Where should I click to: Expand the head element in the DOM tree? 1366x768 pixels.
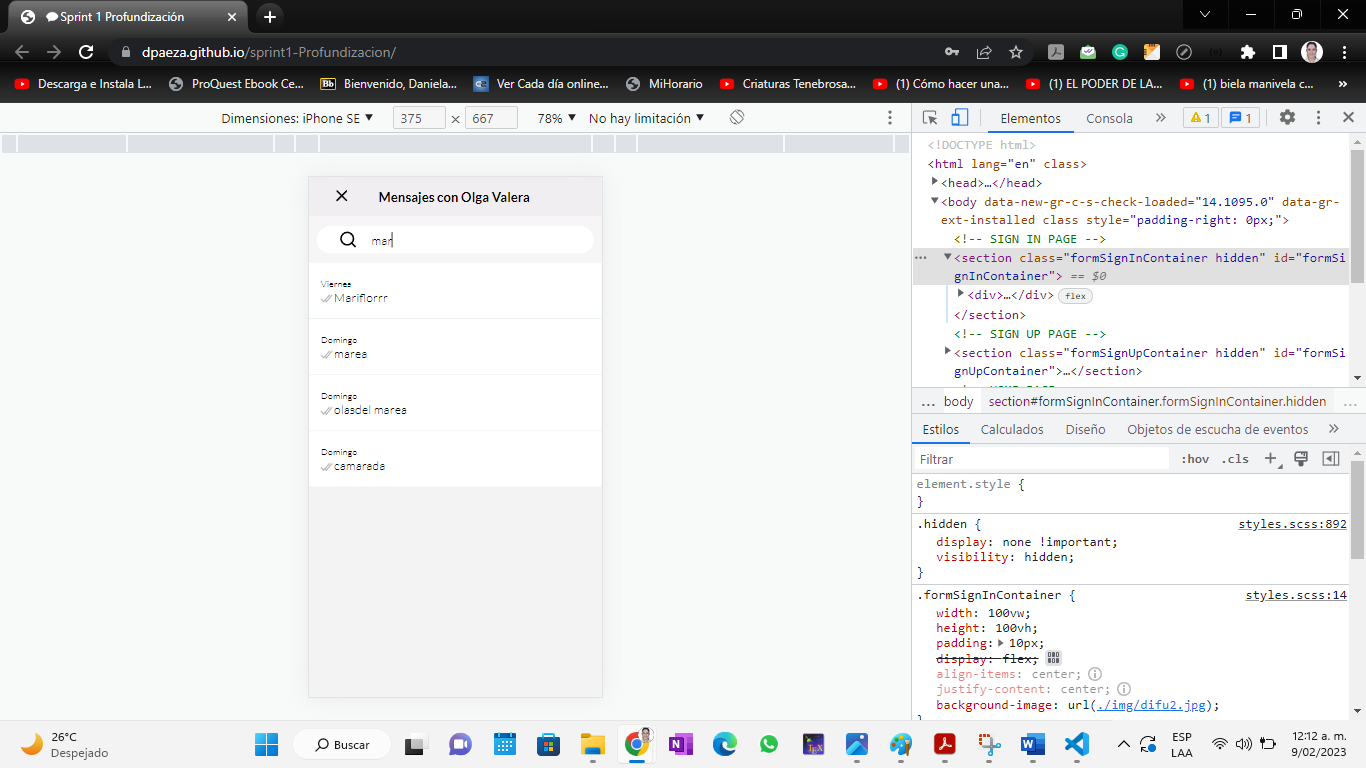click(x=935, y=182)
